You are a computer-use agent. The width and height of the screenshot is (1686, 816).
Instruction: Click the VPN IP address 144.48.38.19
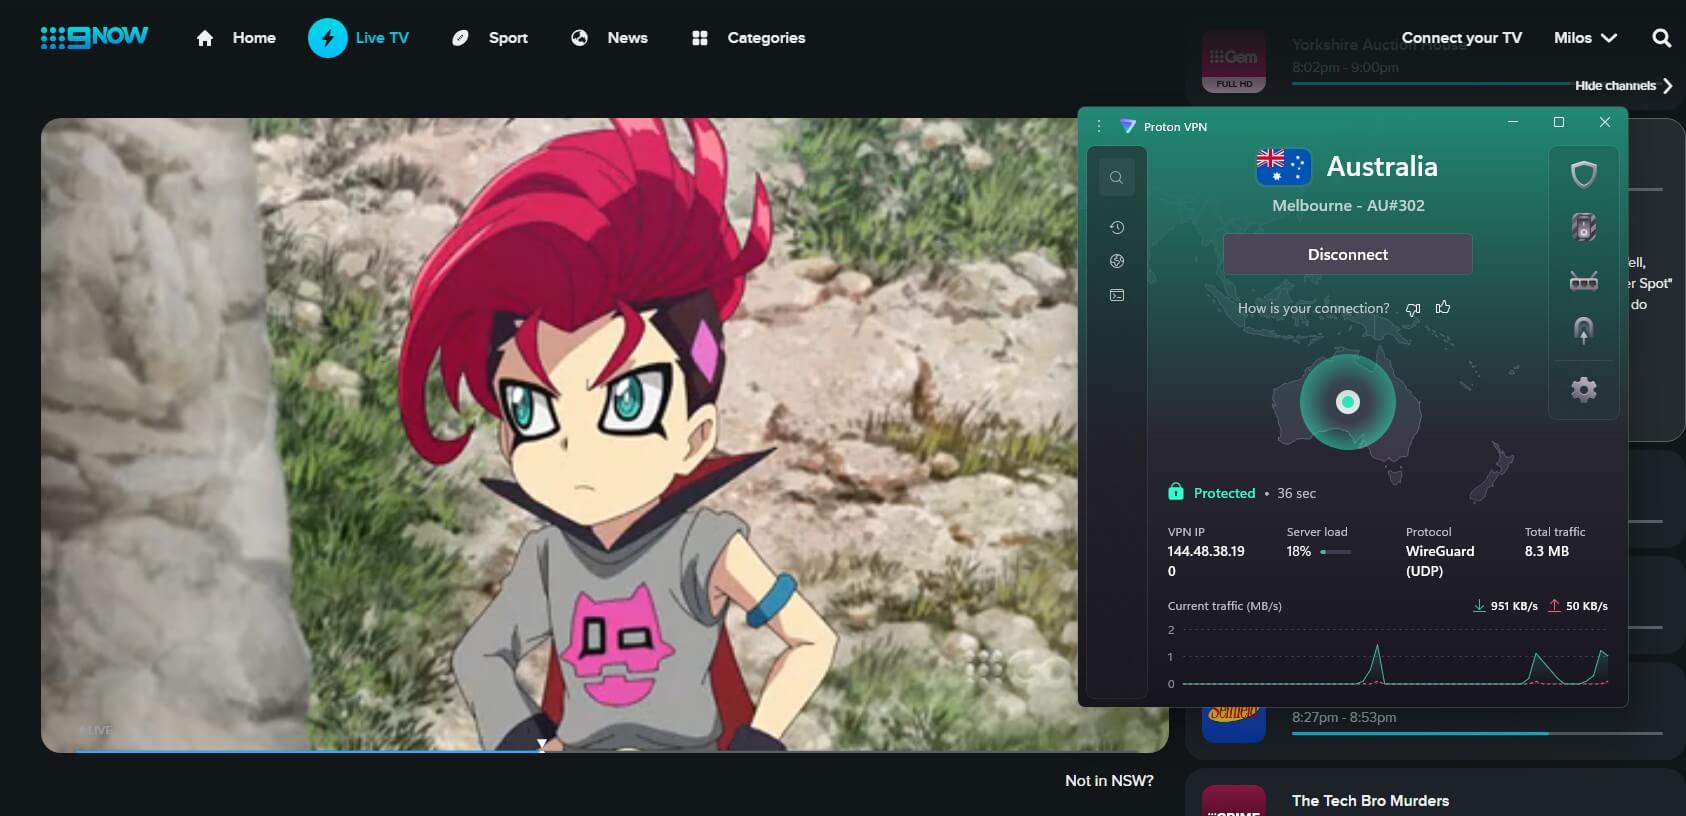1206,561
